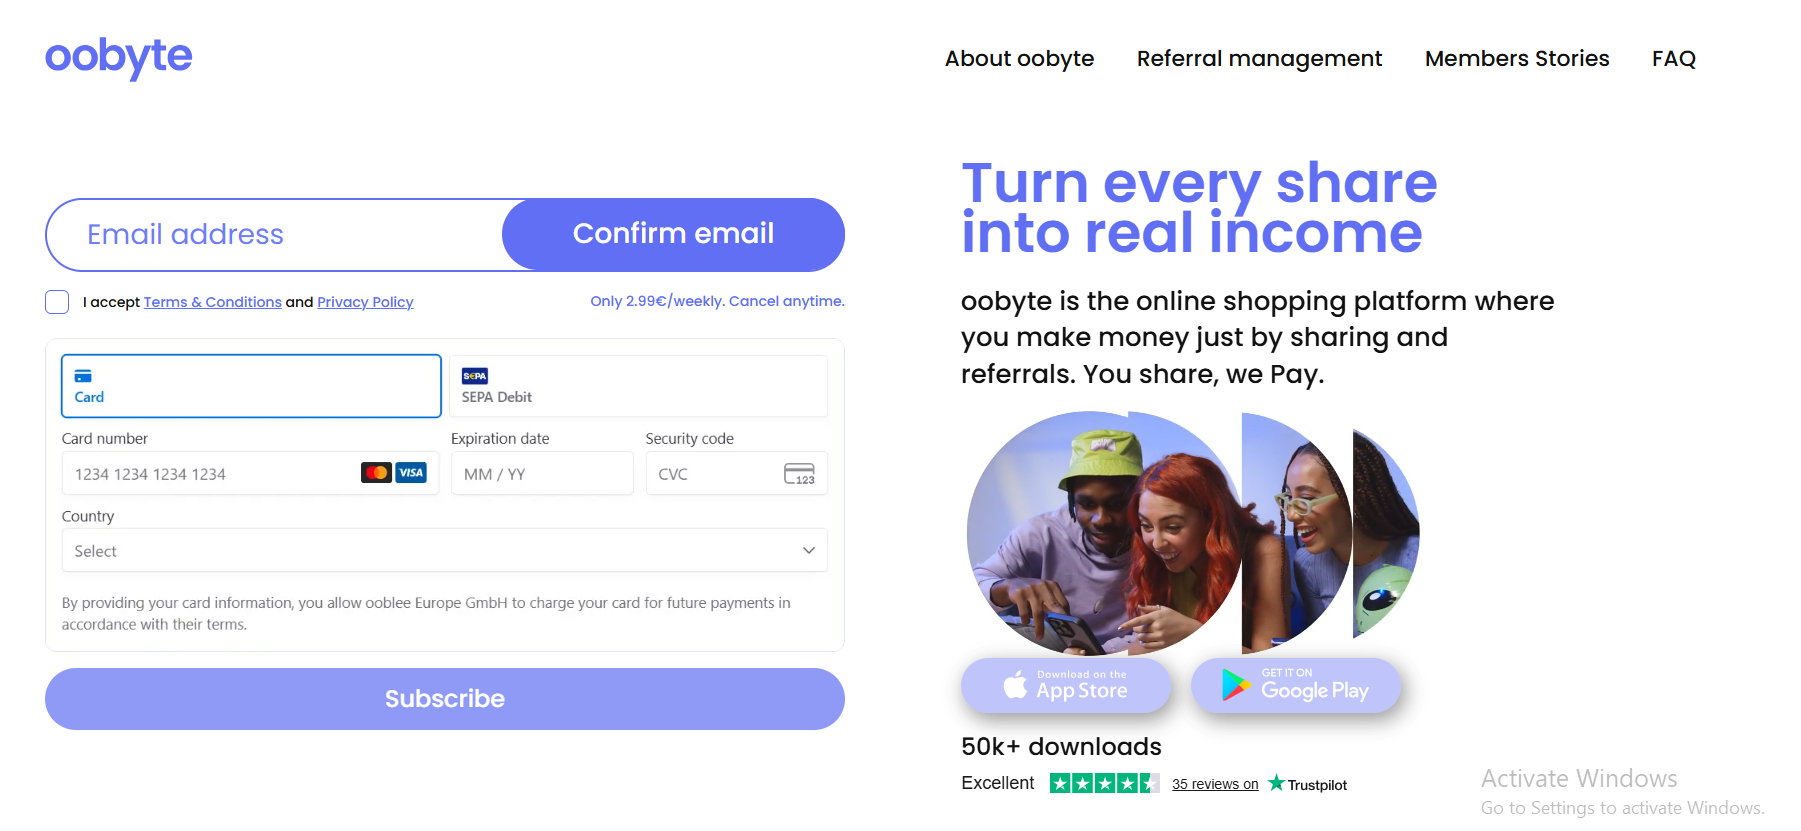The width and height of the screenshot is (1801, 831).
Task: Click the oobyte logo
Action: click(x=118, y=57)
